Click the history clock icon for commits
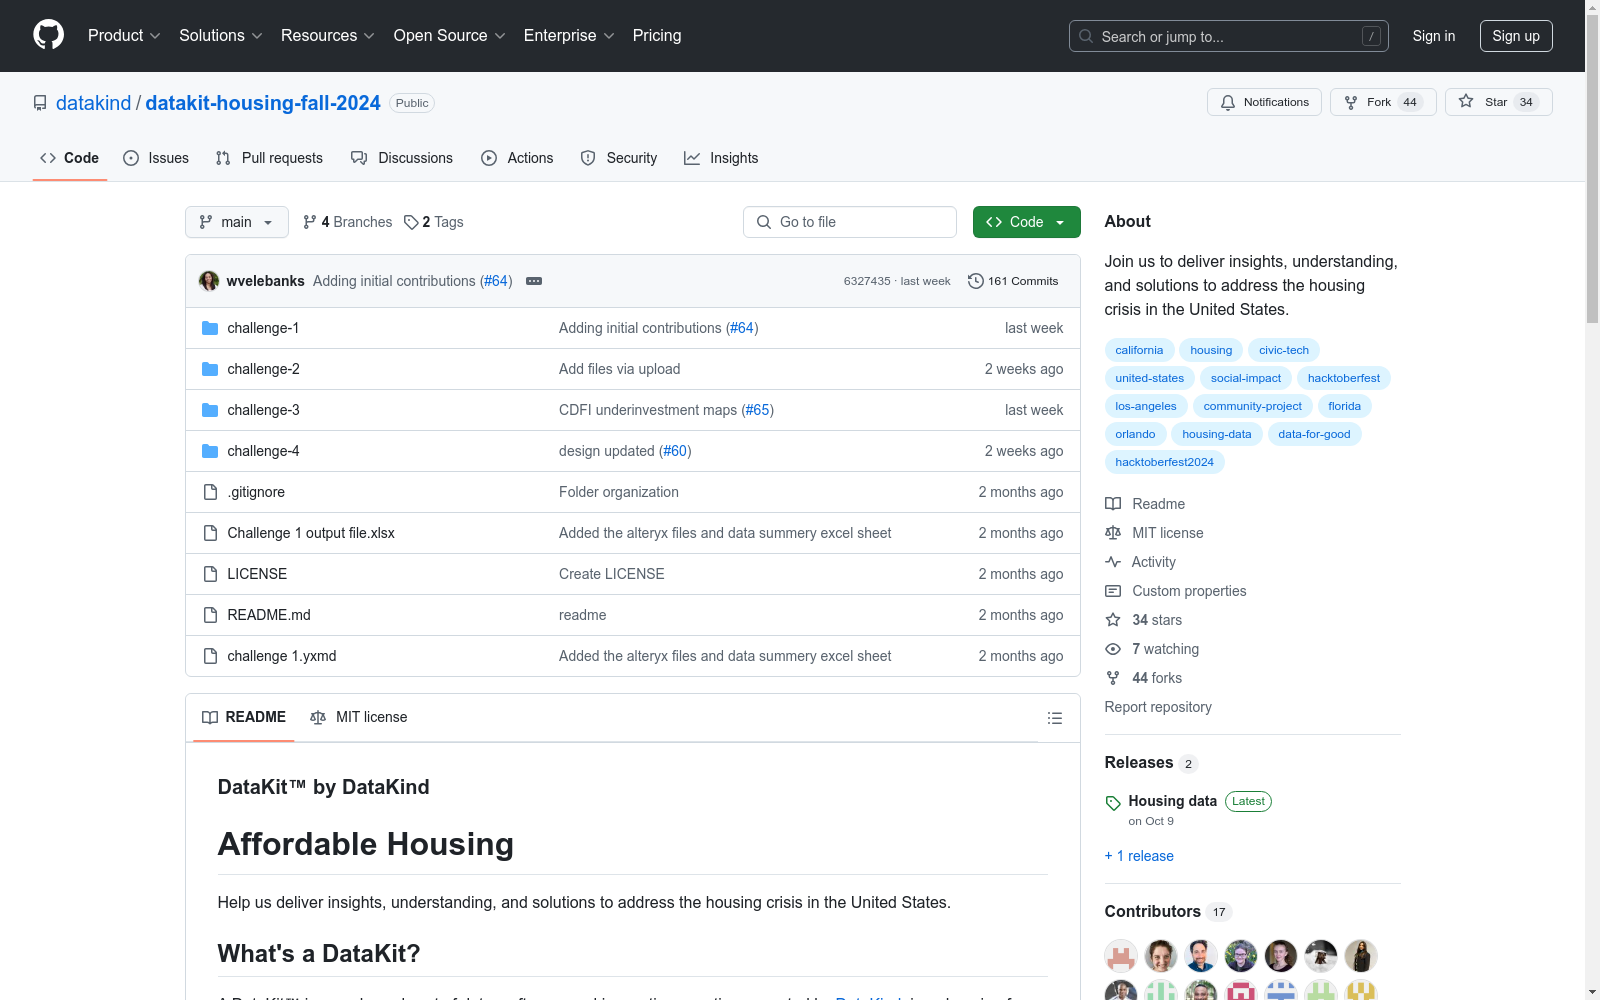The width and height of the screenshot is (1600, 1000). tap(976, 281)
